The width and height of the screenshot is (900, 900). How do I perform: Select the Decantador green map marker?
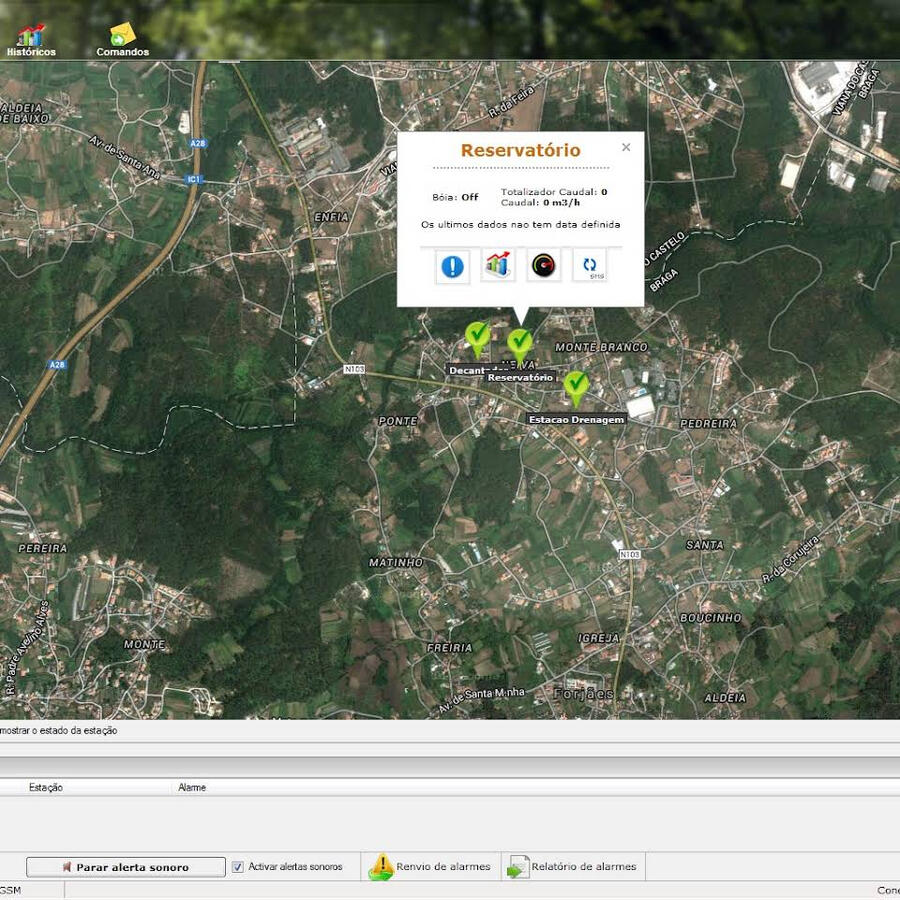pyautogui.click(x=478, y=337)
